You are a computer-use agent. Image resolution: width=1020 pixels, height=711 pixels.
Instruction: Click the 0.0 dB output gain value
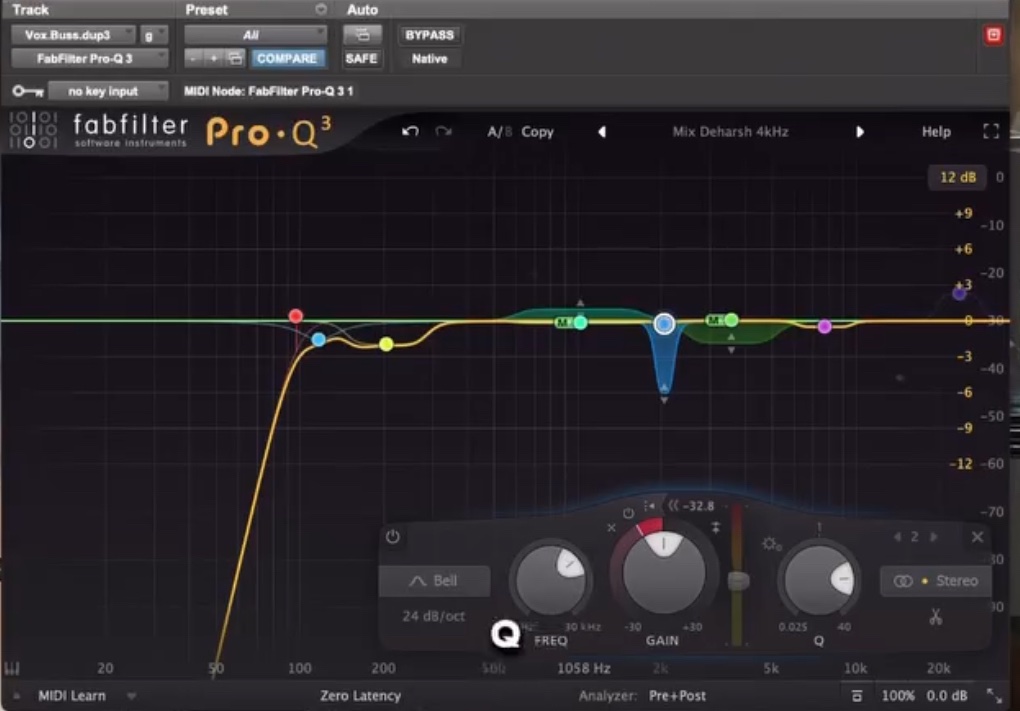click(x=946, y=695)
